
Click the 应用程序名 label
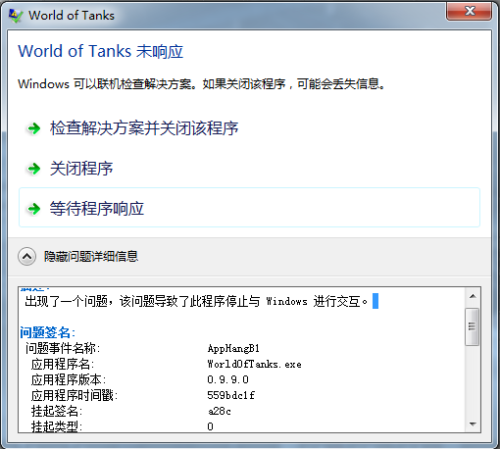pyautogui.click(x=63, y=364)
